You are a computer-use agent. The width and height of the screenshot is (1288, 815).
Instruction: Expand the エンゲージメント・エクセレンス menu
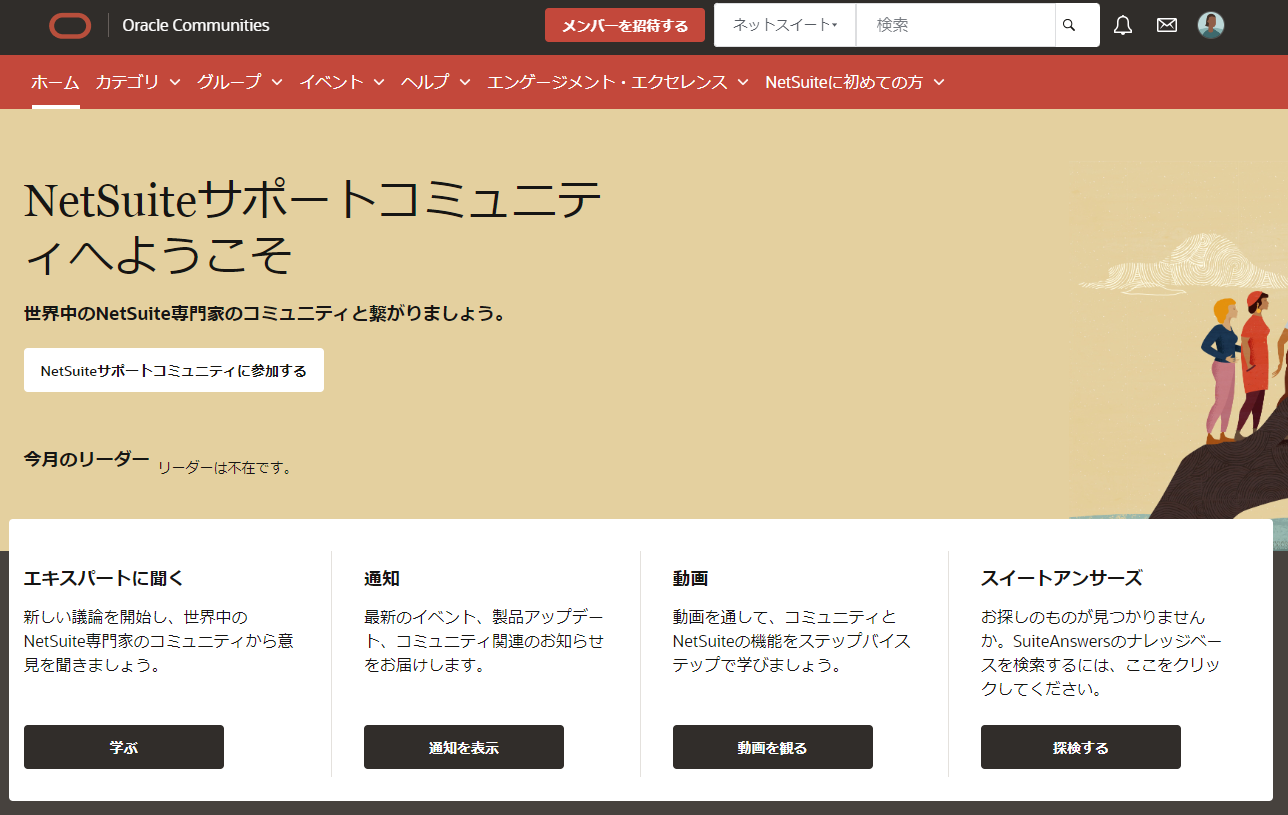[618, 82]
